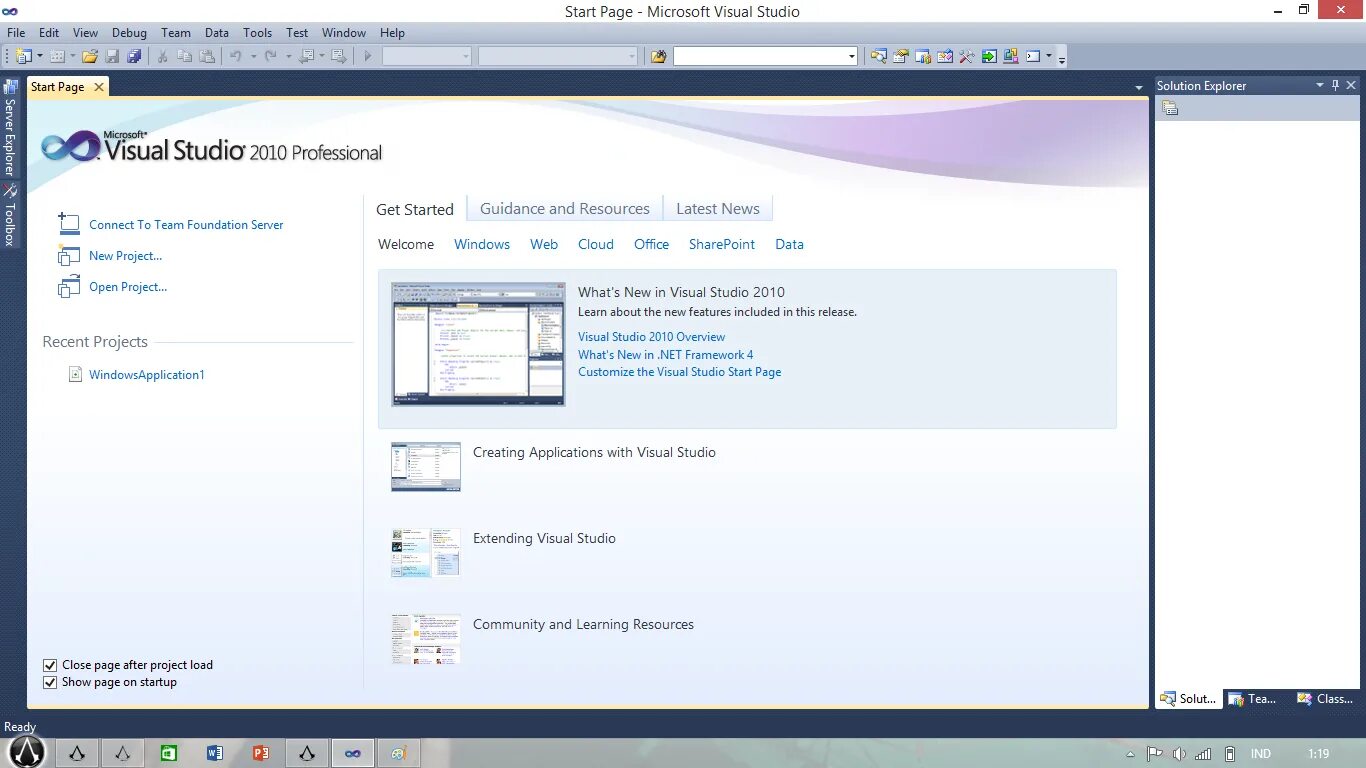
Task: Click the Copy toolbar icon
Action: 185,56
